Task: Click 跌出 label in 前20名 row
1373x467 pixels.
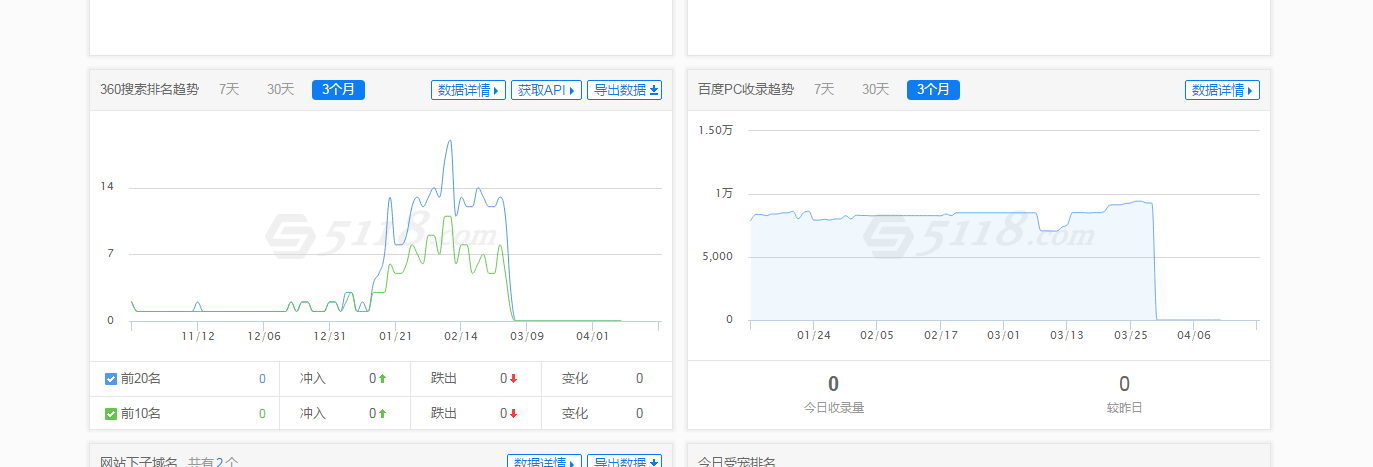Action: tap(444, 379)
